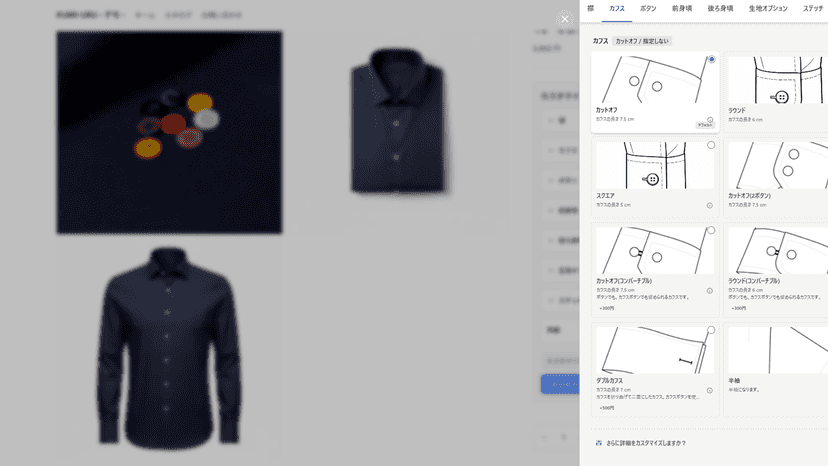Close the customization panel with the X icon

point(564,19)
